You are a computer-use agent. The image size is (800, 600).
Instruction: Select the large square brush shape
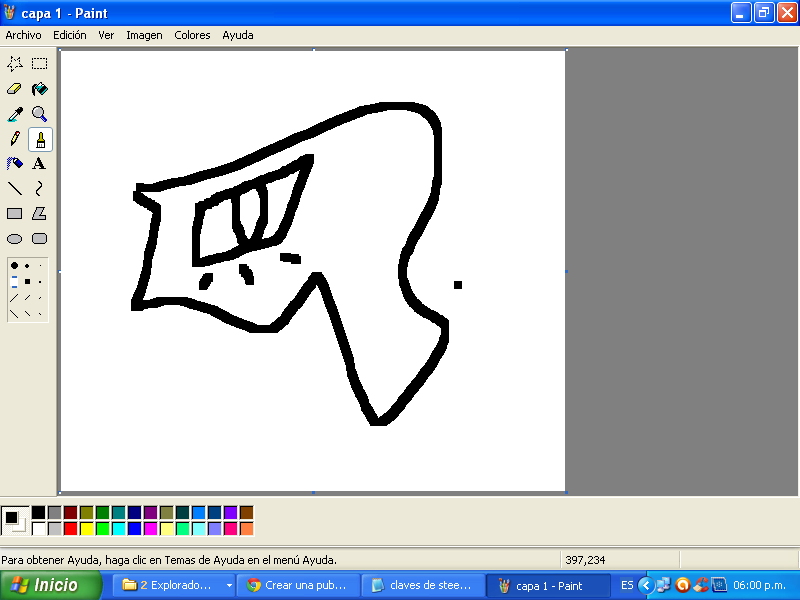click(x=14, y=282)
